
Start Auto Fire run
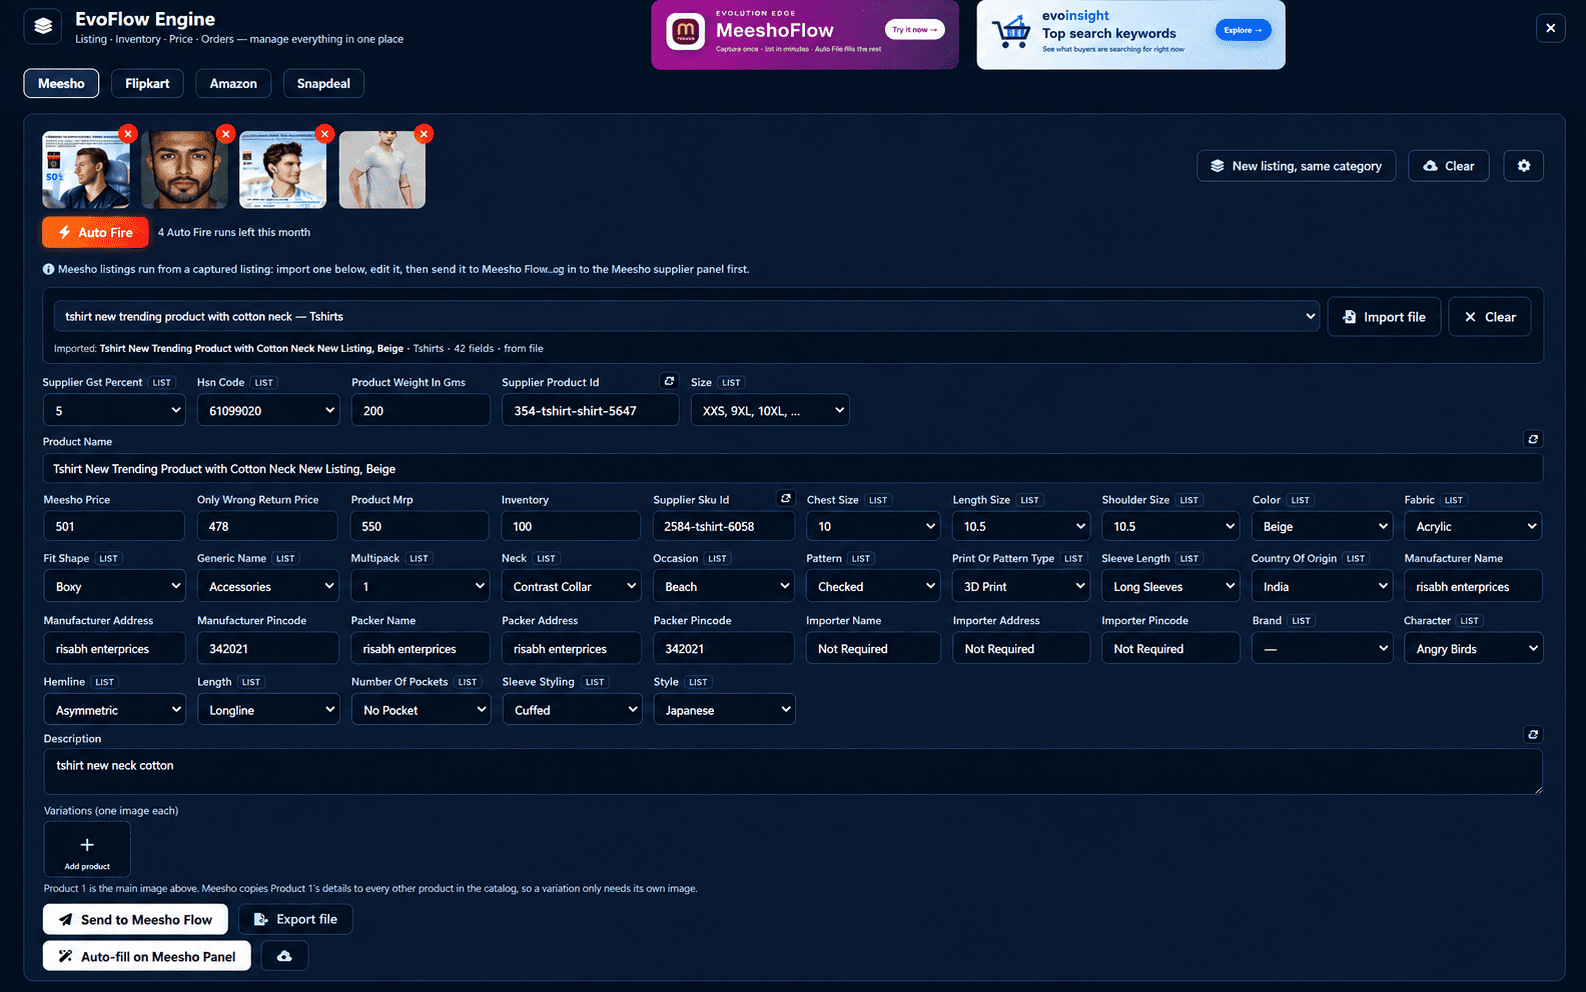pos(95,232)
